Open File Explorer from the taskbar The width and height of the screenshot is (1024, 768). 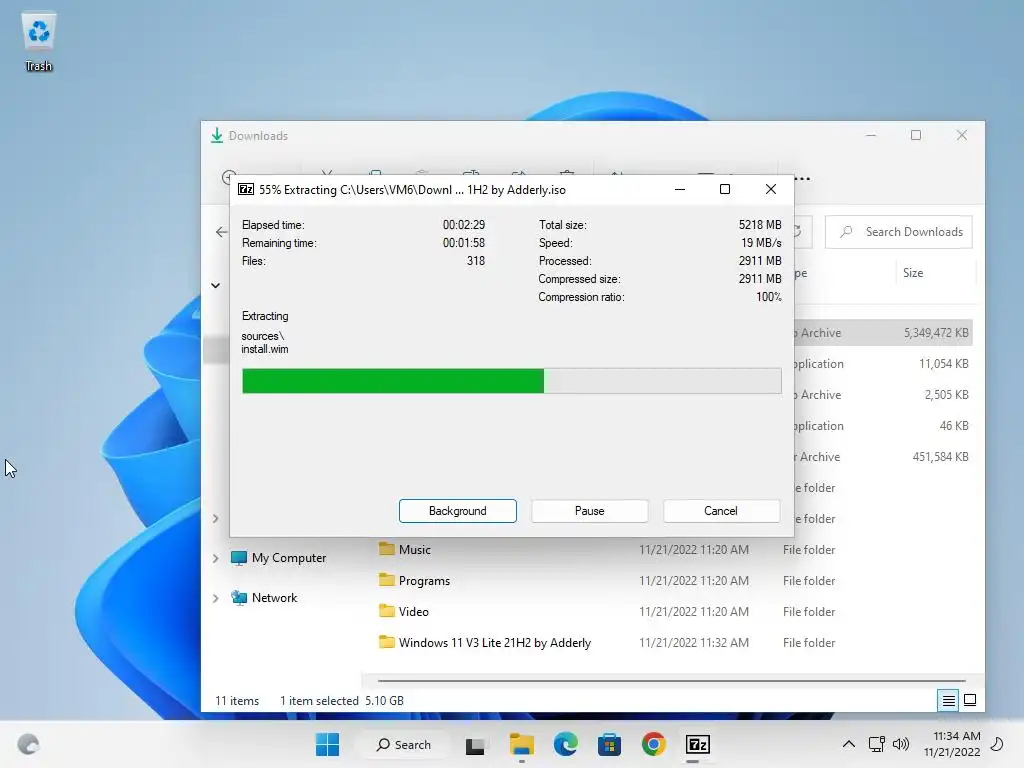click(x=521, y=744)
